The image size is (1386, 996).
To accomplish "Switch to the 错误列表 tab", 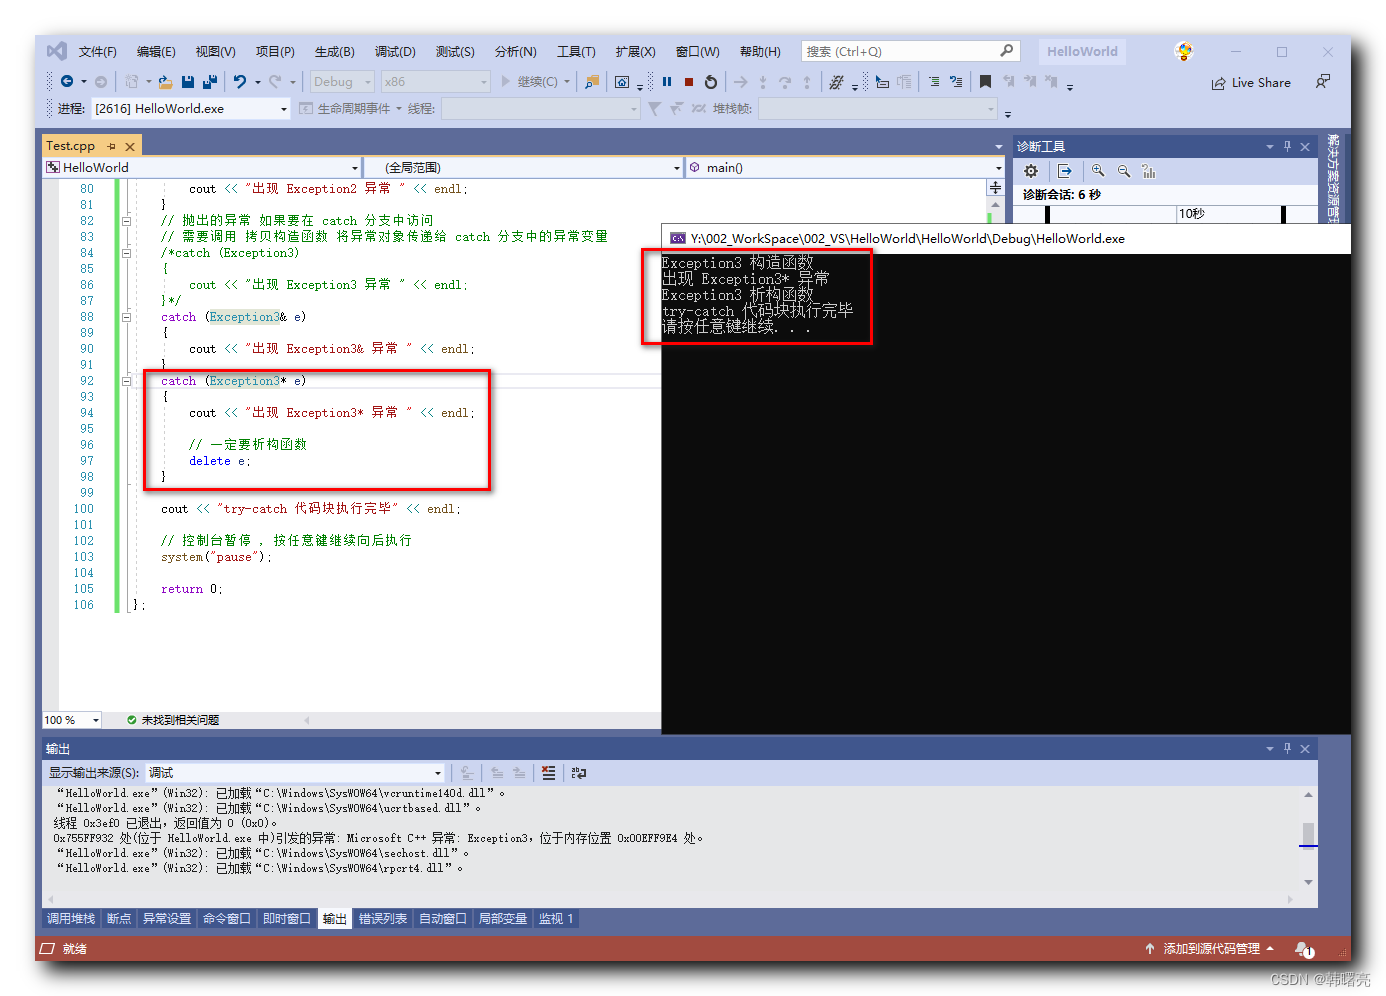I will [x=383, y=919].
